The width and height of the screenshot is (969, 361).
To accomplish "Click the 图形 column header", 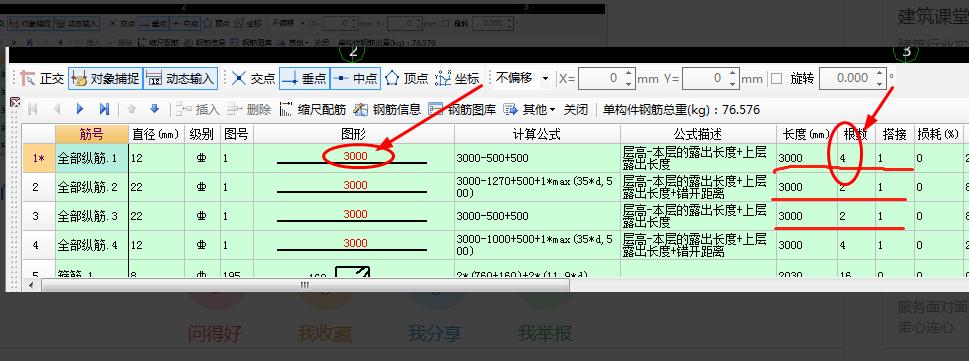I will click(x=353, y=134).
